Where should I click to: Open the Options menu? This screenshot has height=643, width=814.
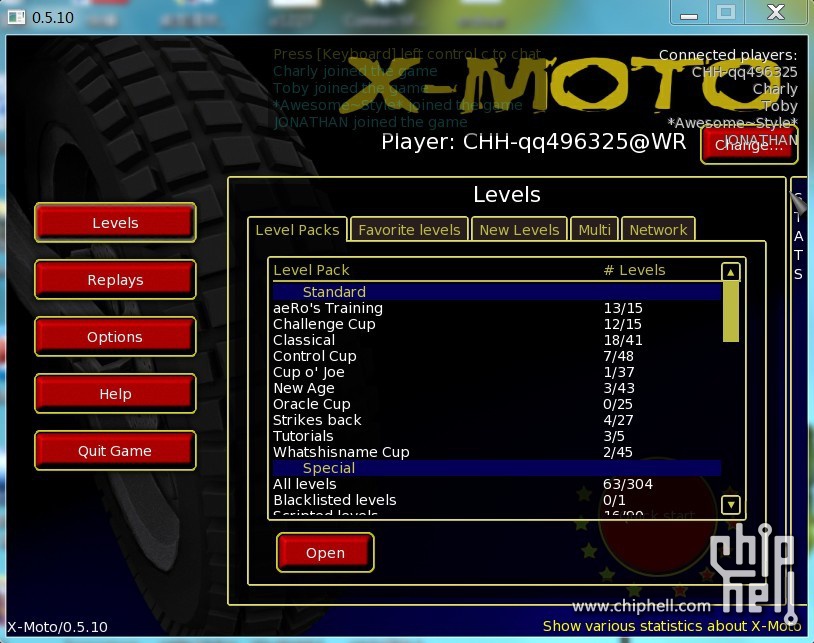tap(115, 337)
